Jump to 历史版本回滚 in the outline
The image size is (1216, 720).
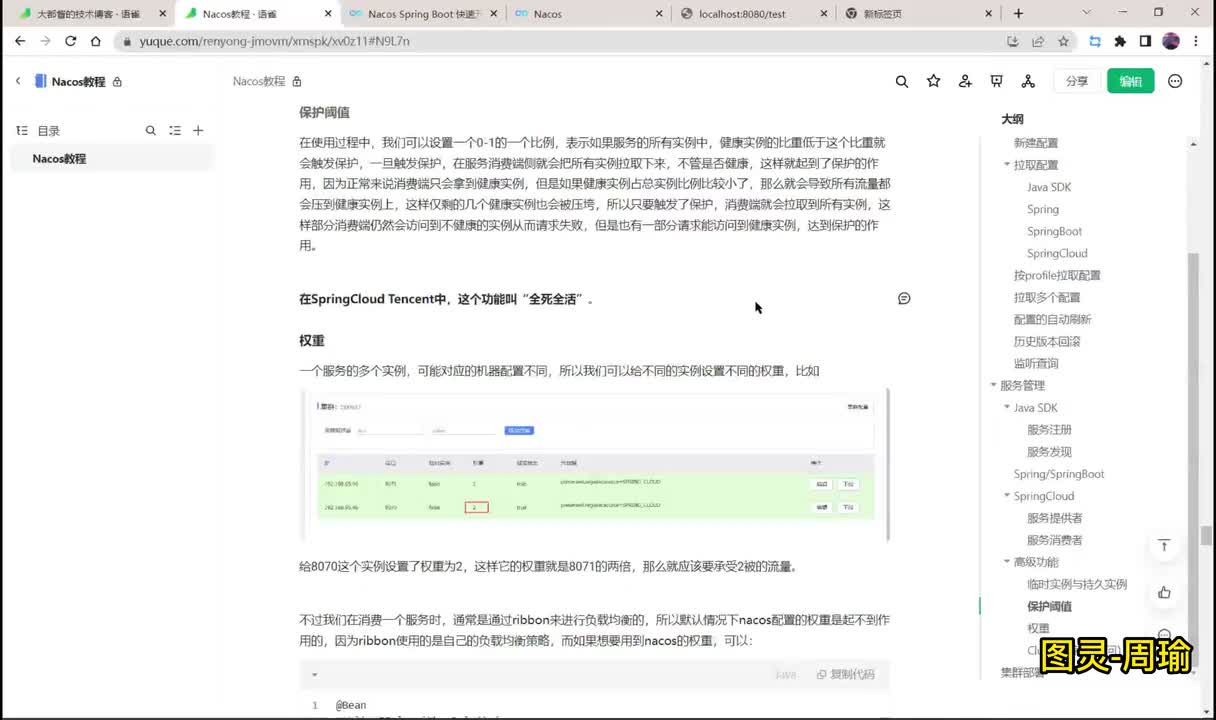point(1047,342)
